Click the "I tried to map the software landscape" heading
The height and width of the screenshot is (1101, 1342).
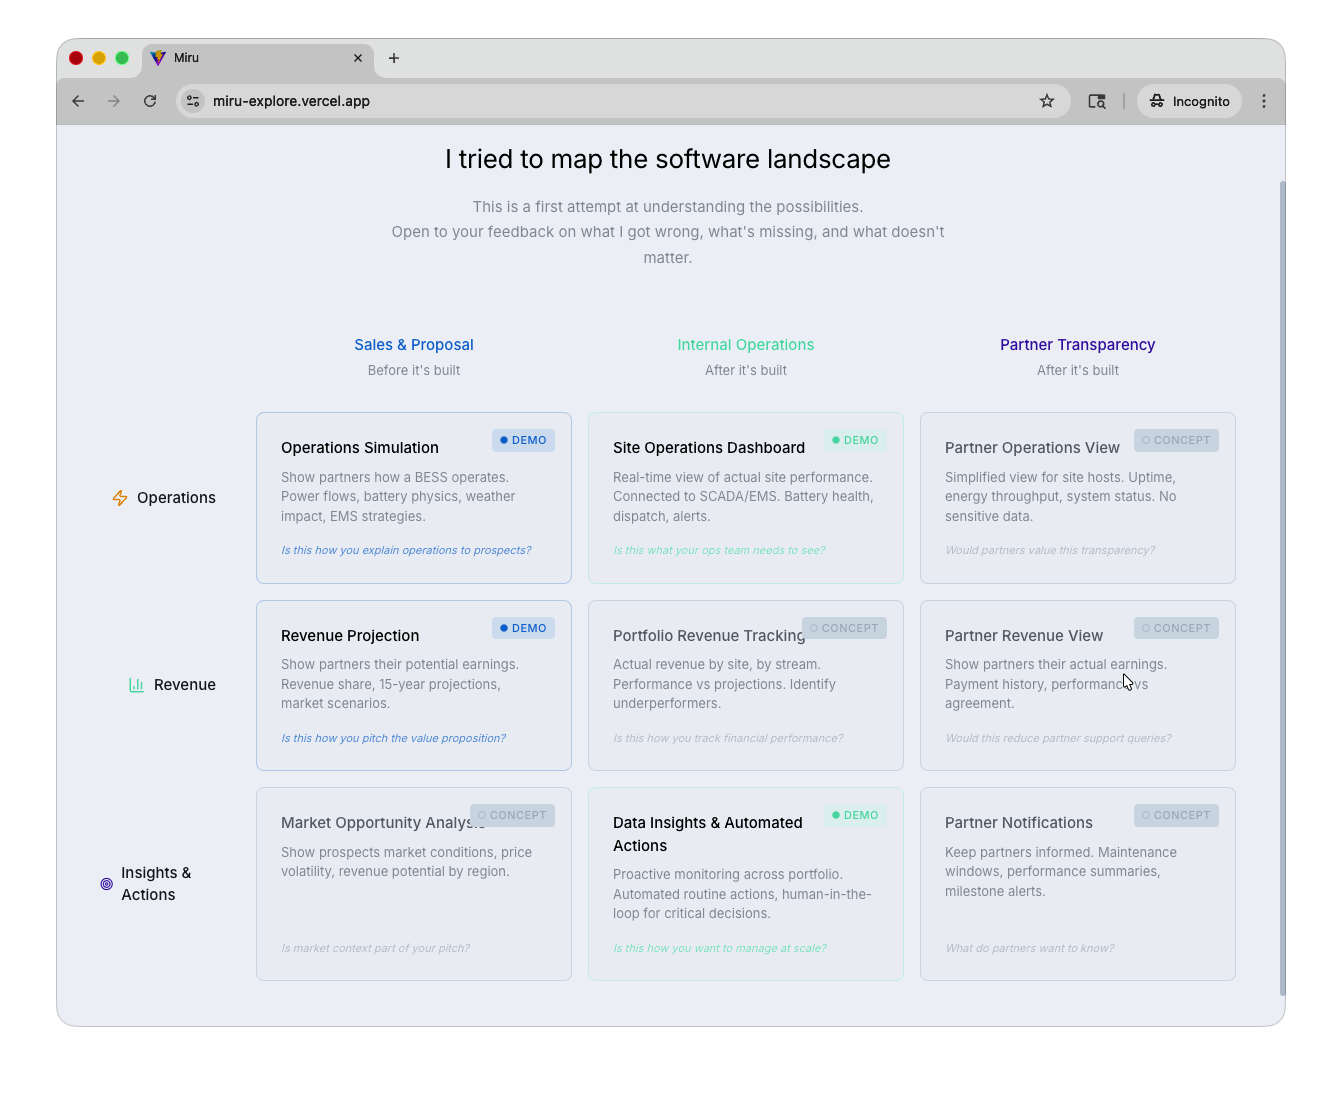[668, 159]
